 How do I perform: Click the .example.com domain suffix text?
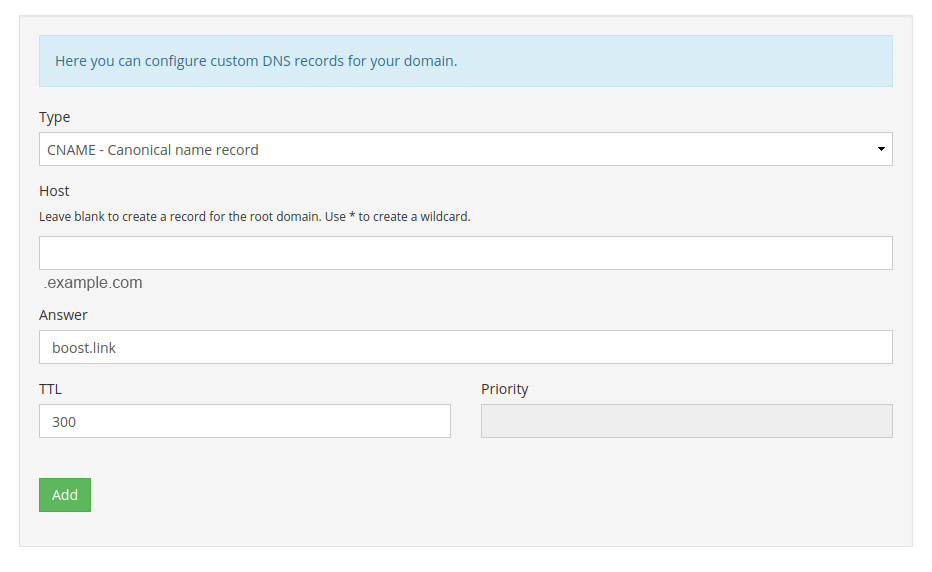pyautogui.click(x=93, y=282)
